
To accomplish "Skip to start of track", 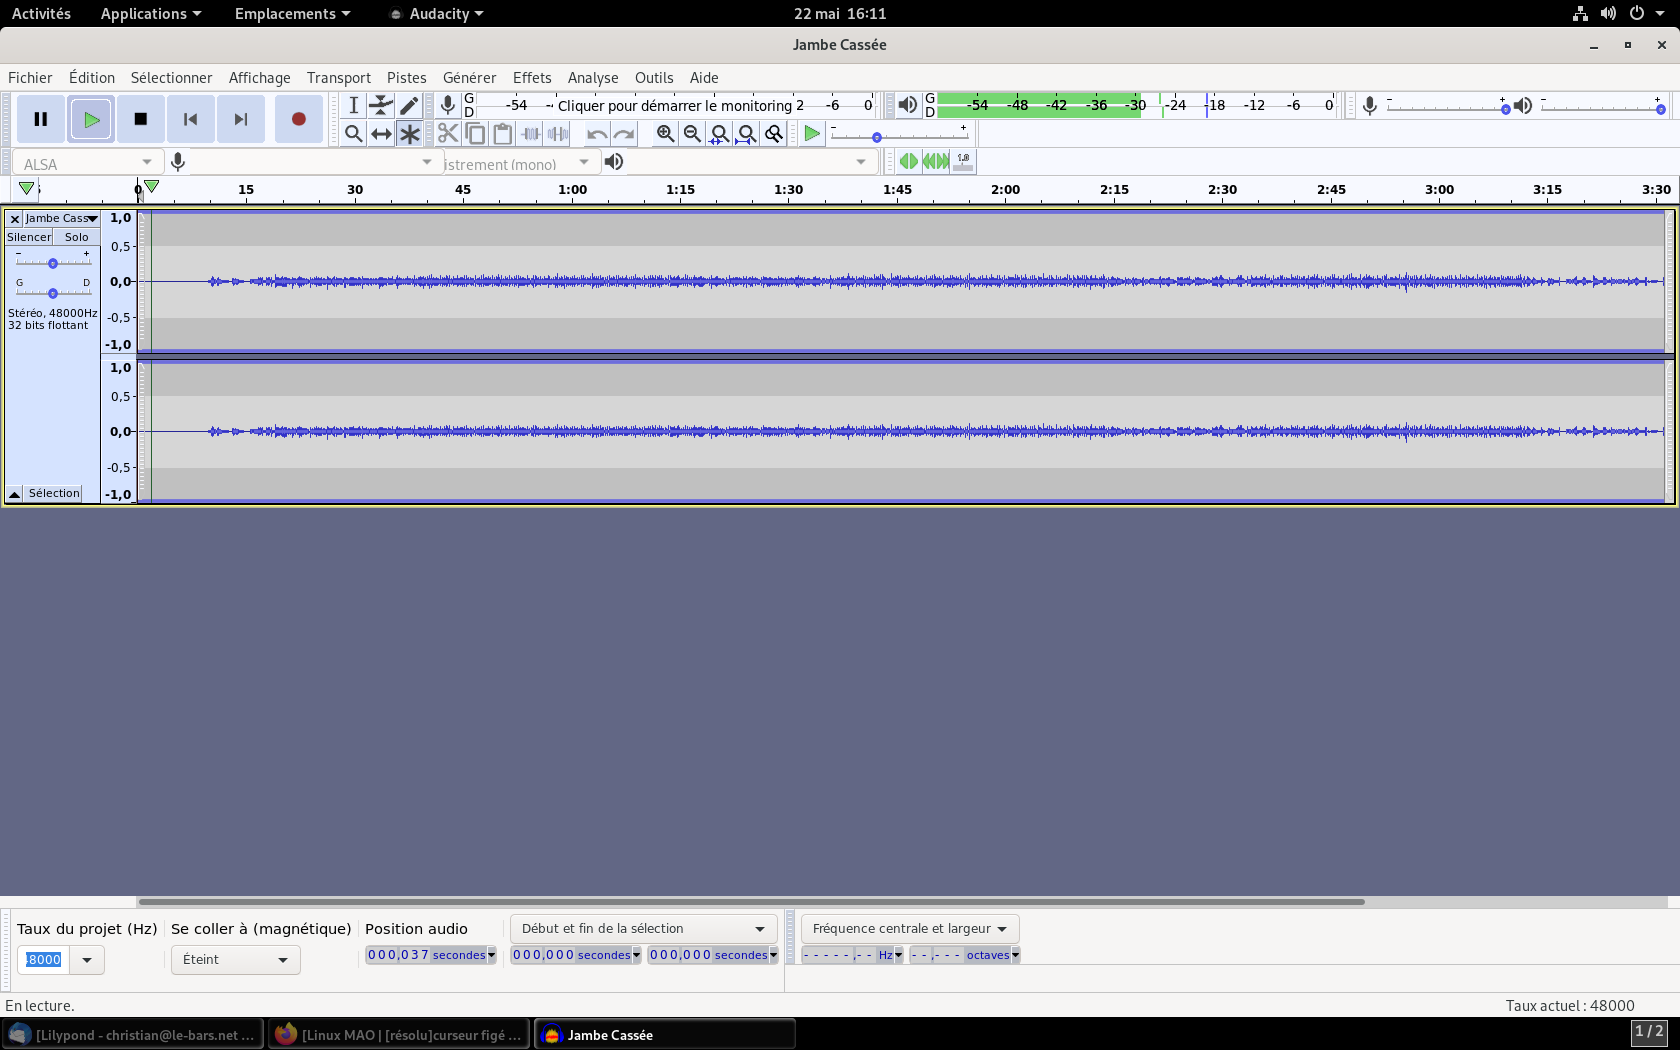I will [x=190, y=119].
